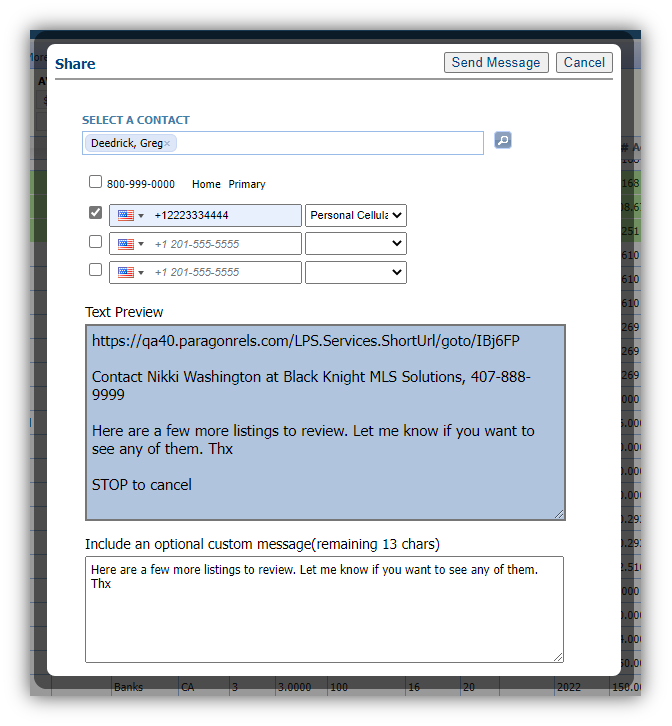Open country flag selector in third phone row
Screen dimensions: 672x726
coord(131,272)
